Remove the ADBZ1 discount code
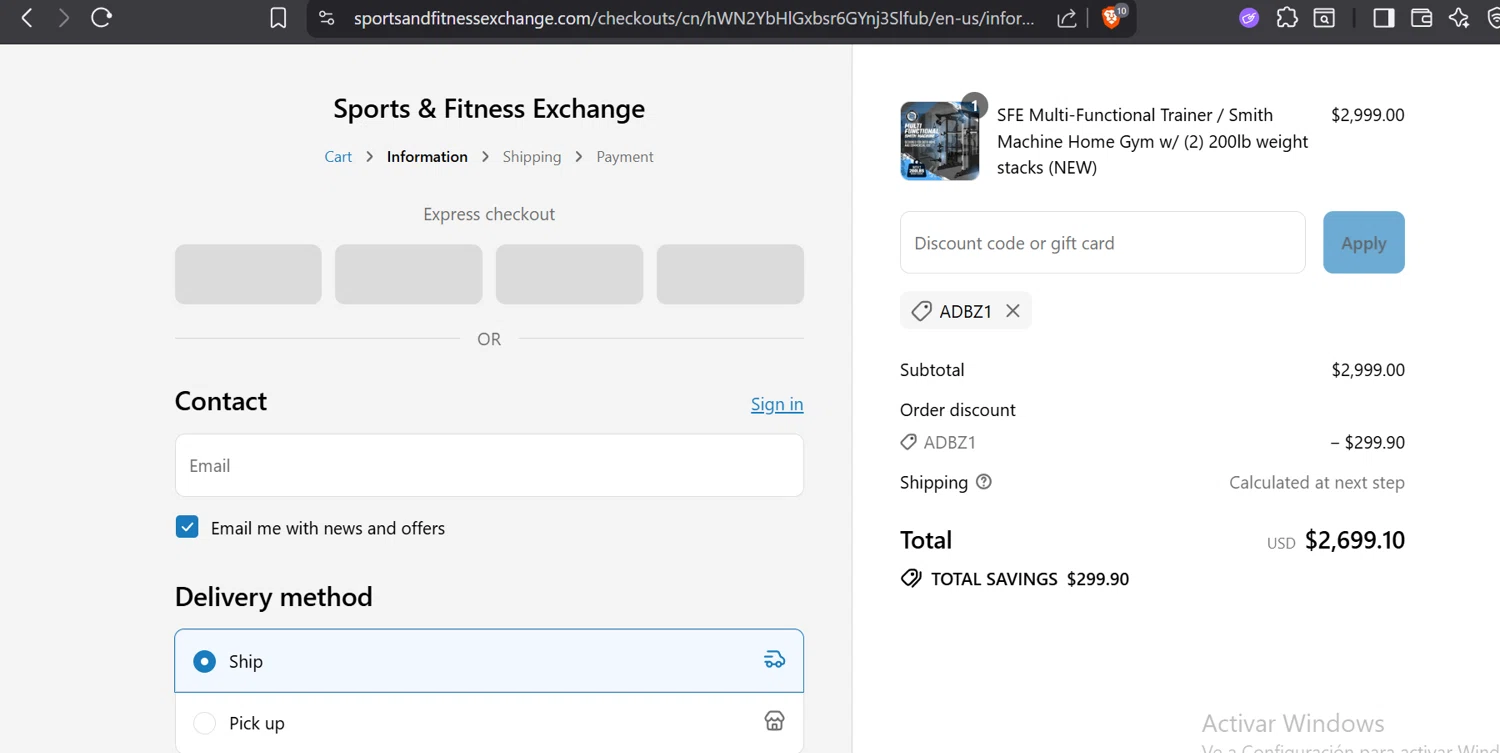Screen dimensions: 1500x753 tap(1013, 311)
